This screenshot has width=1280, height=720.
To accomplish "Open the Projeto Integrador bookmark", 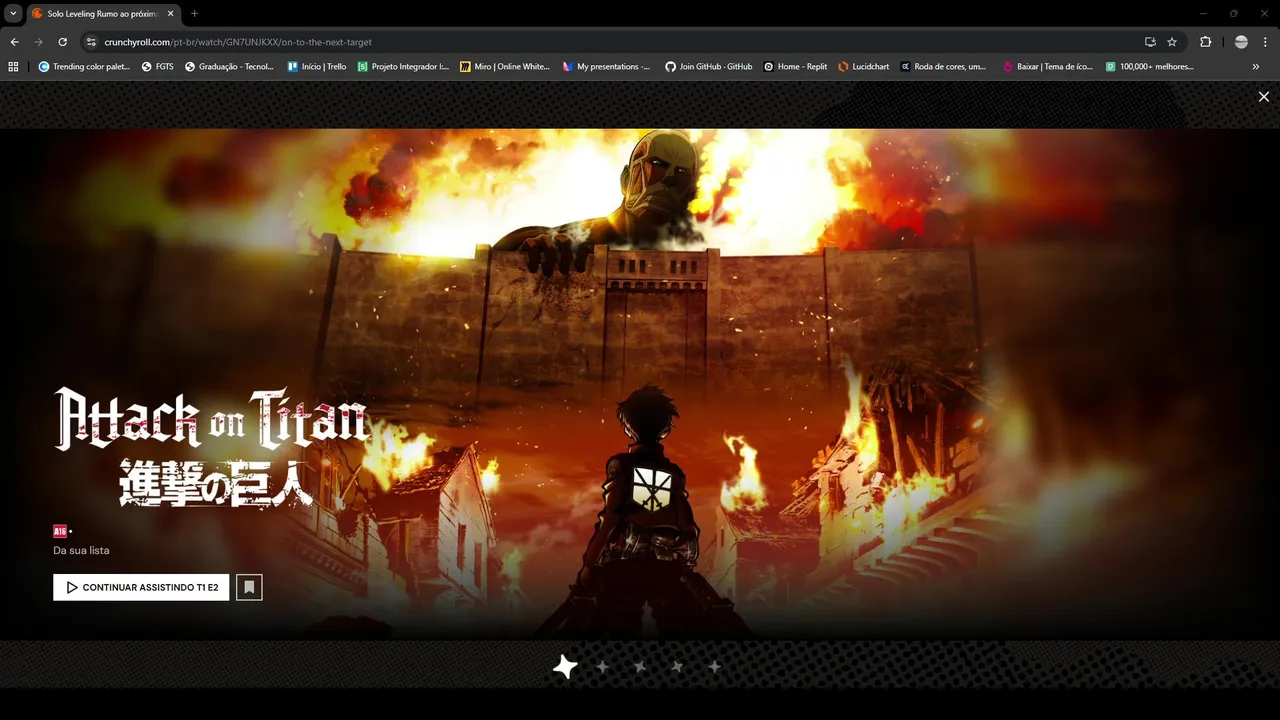I will (x=403, y=66).
